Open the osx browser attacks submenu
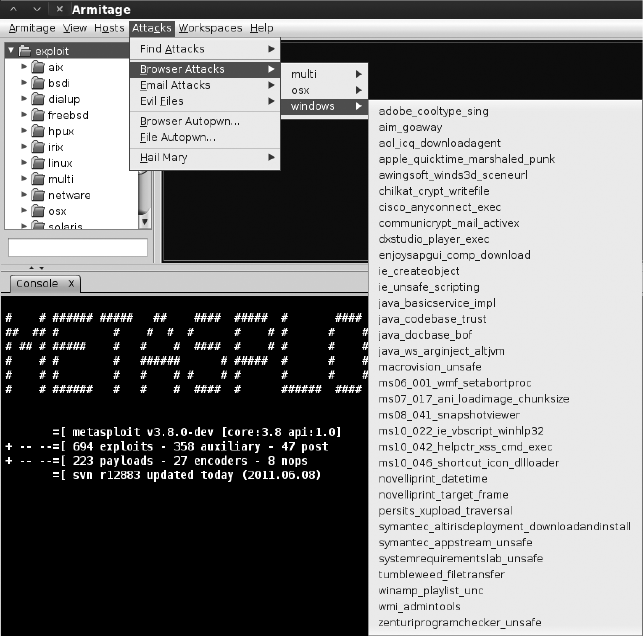This screenshot has width=643, height=636. click(324, 90)
